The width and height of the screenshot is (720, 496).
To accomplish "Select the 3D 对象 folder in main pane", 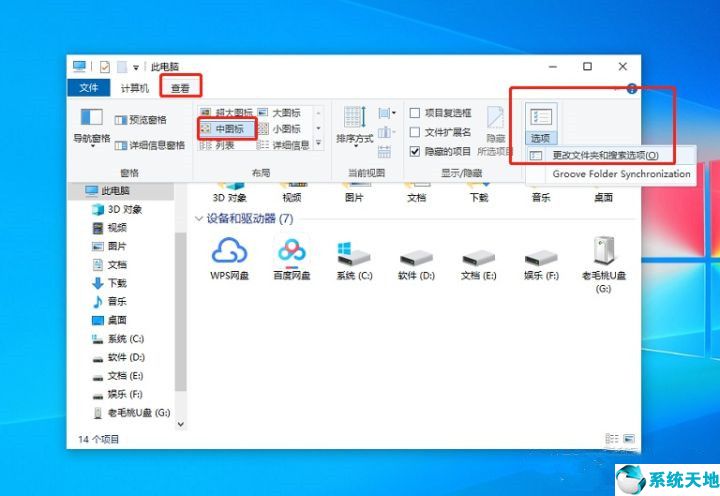I will [229, 193].
